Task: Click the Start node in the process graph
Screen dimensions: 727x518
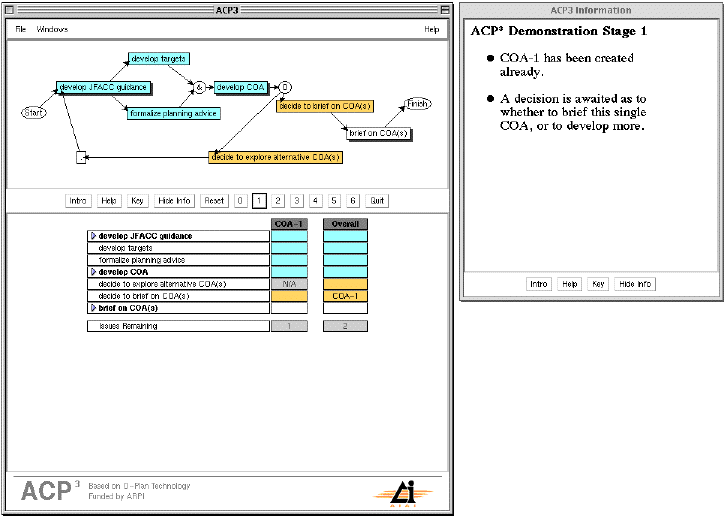Action: pyautogui.click(x=33, y=112)
